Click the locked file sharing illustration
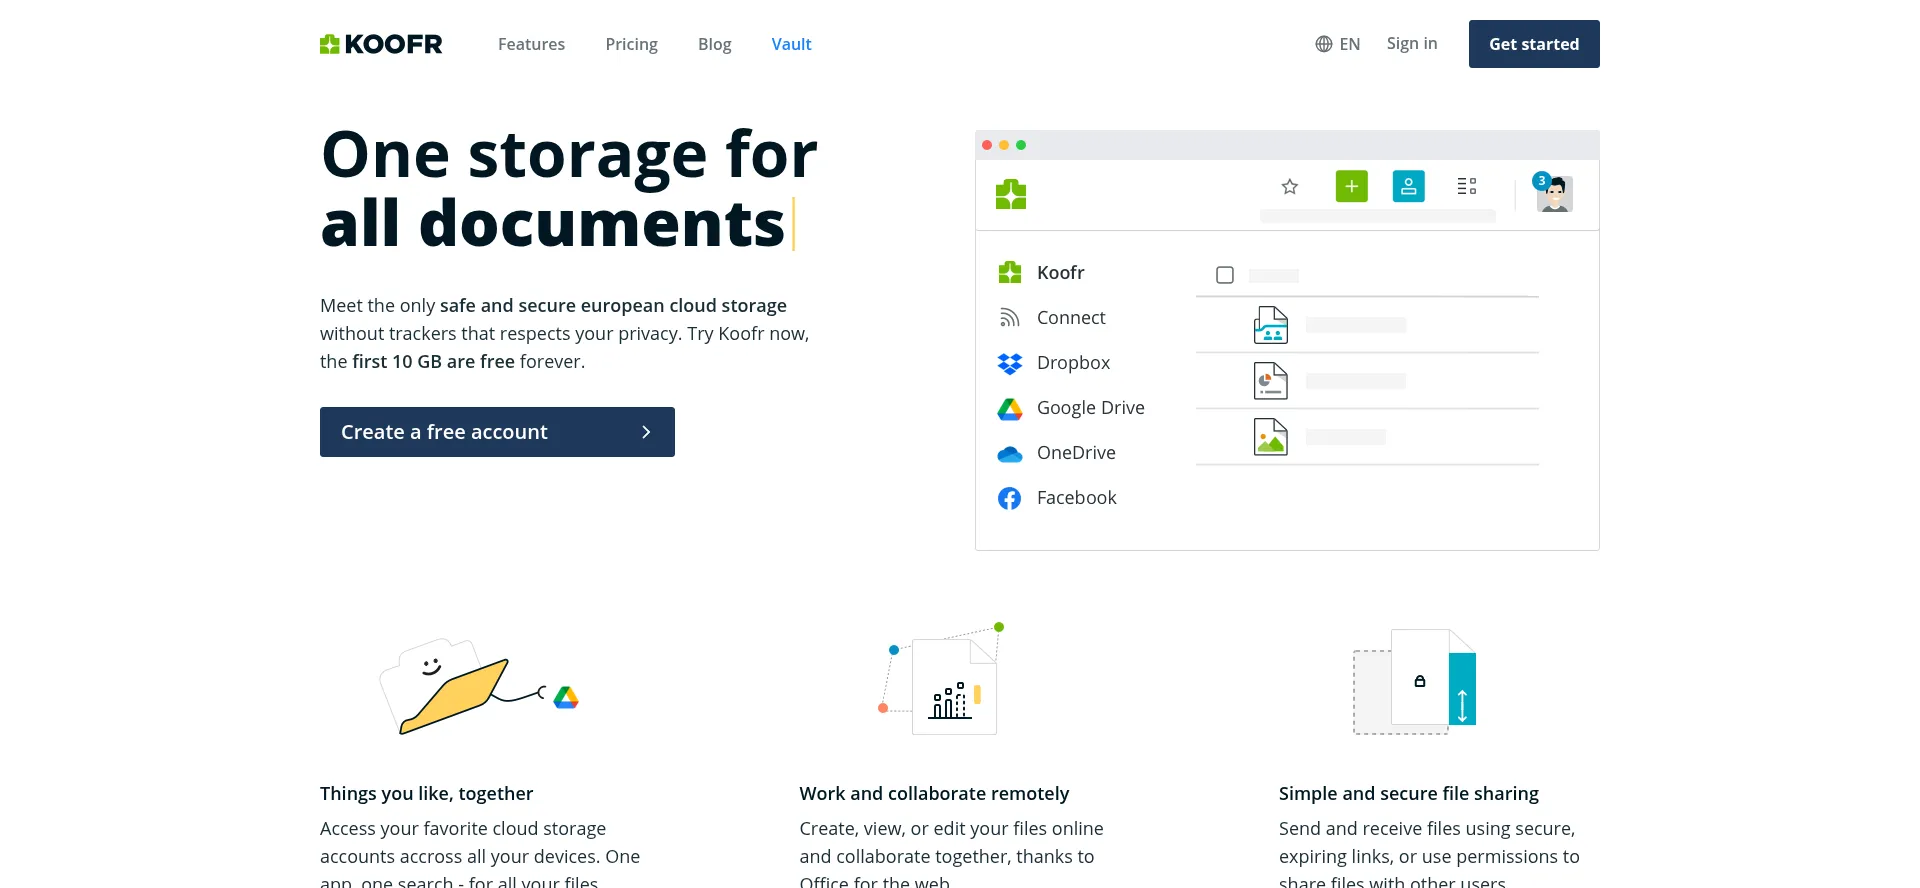Viewport: 1920px width, 888px height. (x=1414, y=682)
